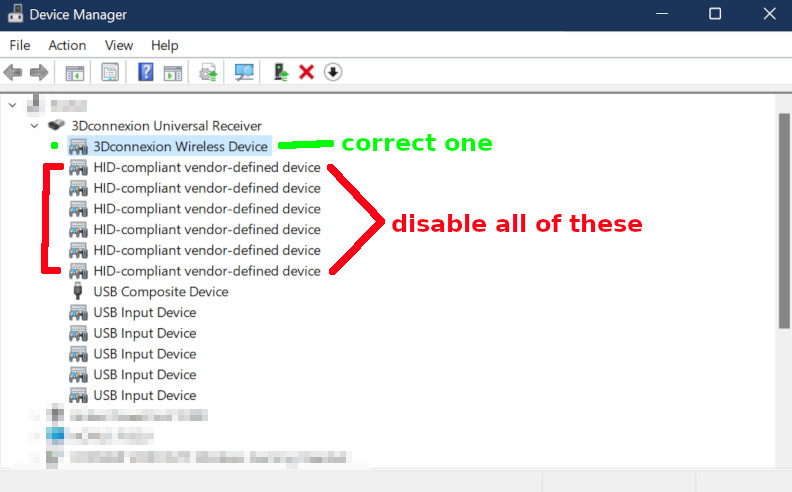
Task: Click the blue Help question mark icon
Action: tap(145, 72)
